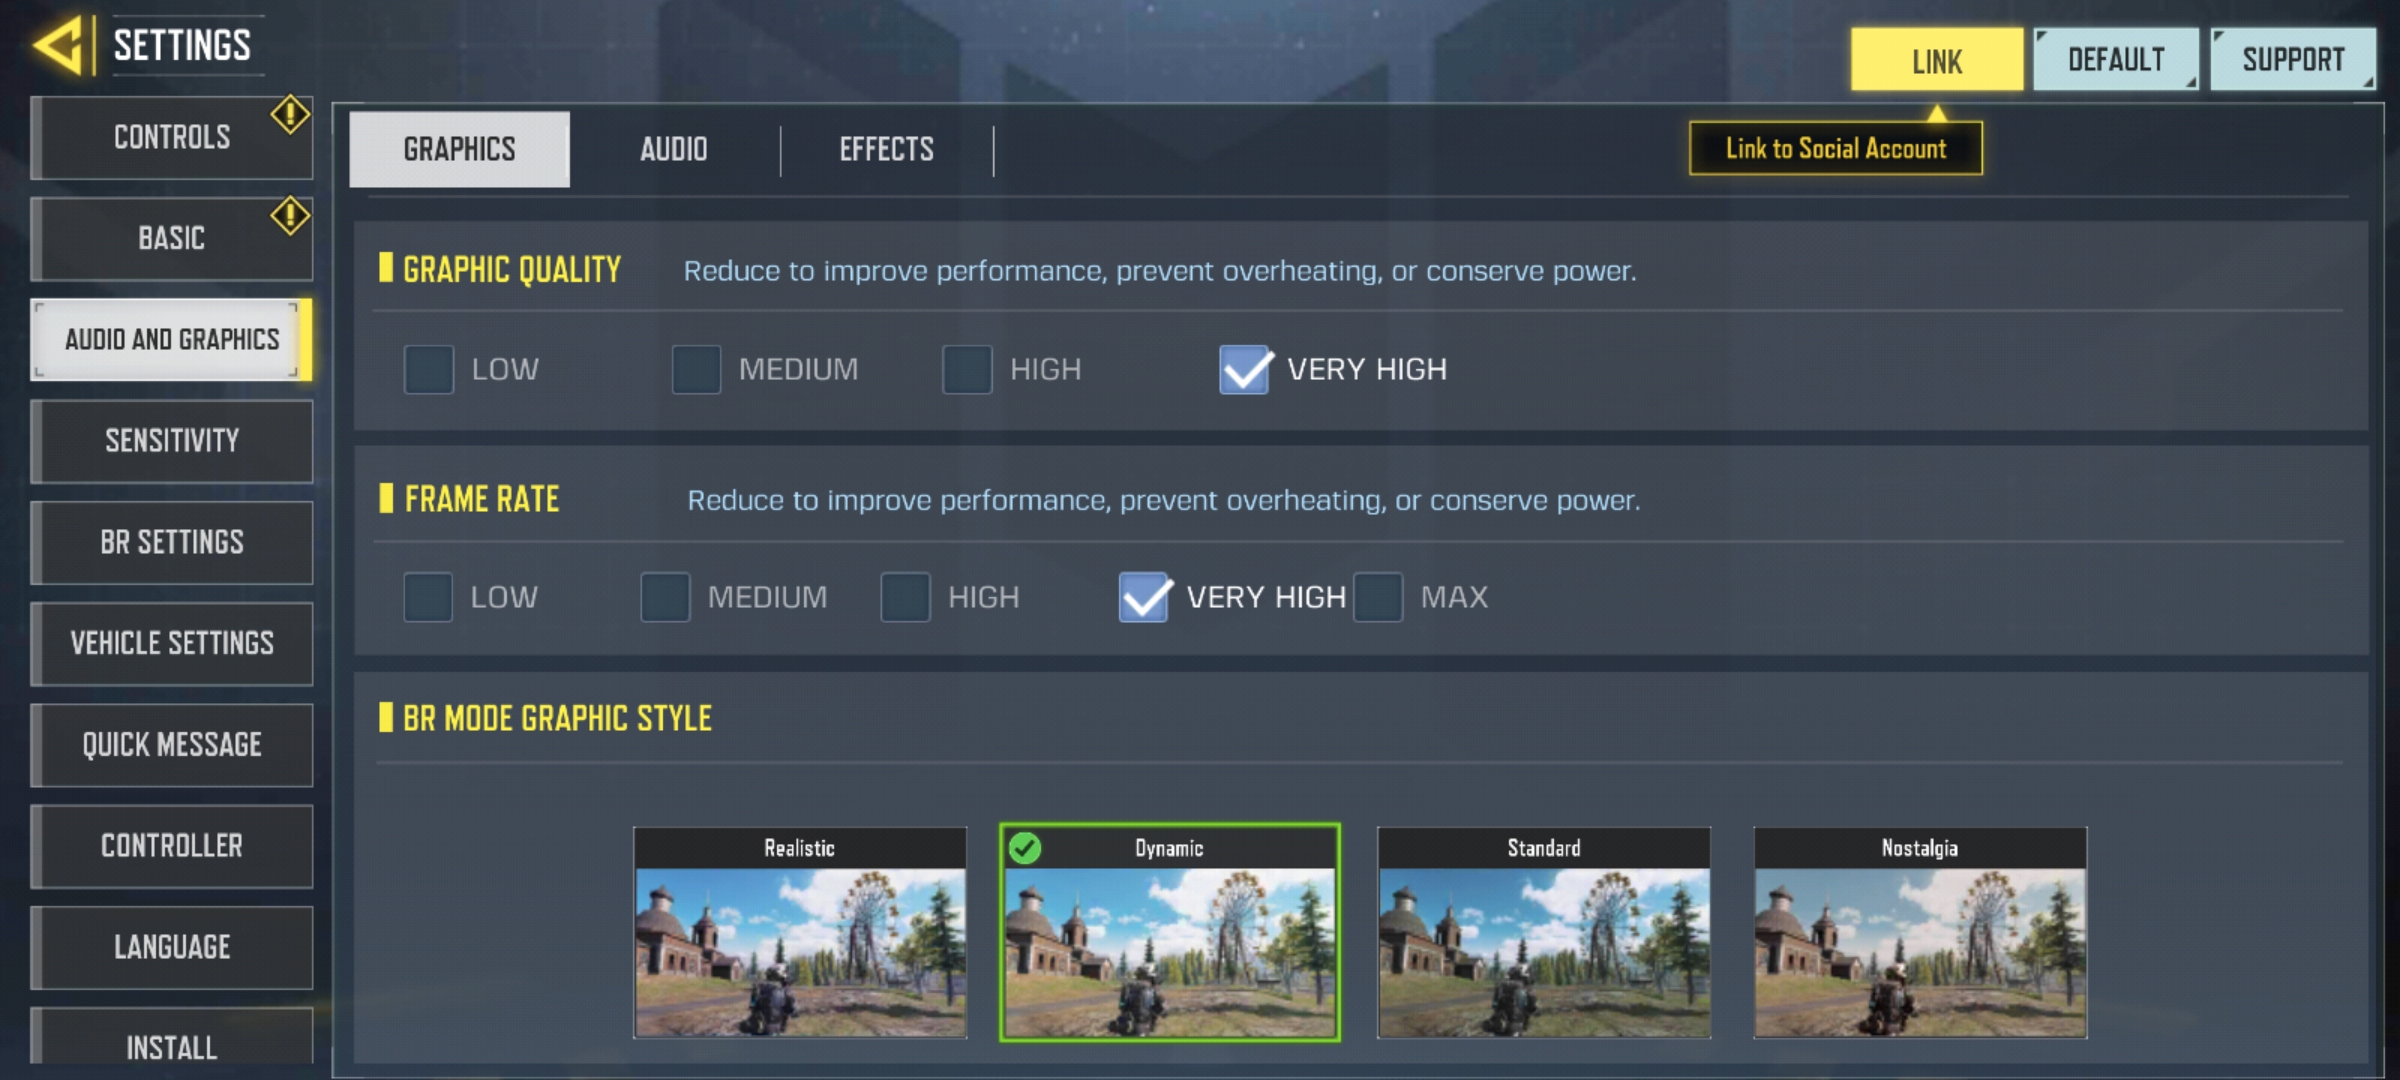Screen dimensions: 2400x1080
Task: Uncheck Very High graphic quality
Action: (1245, 369)
